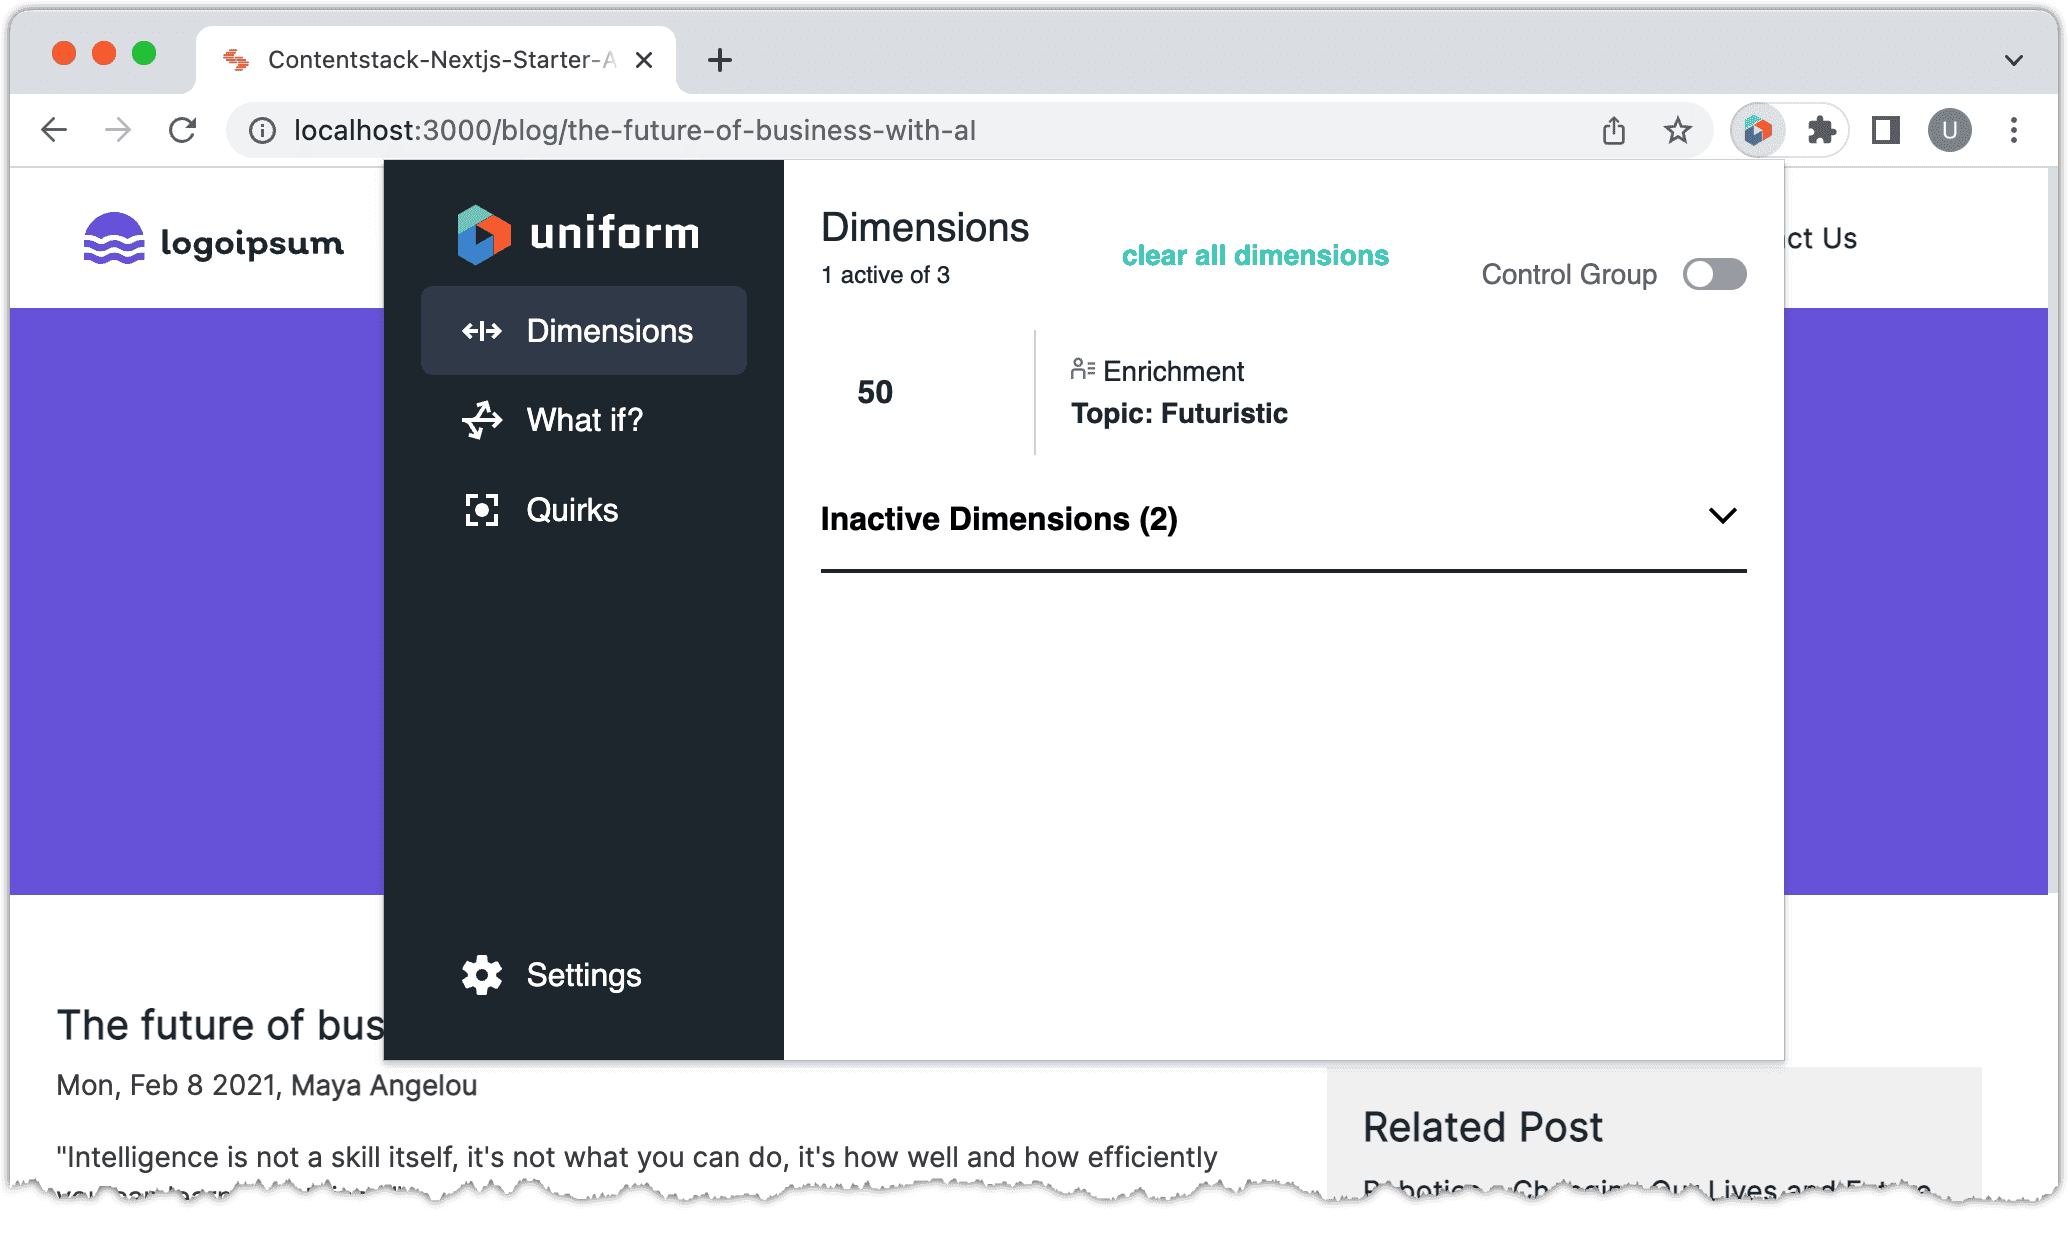
Task: Open the extensions puzzle-piece menu
Action: pos(1822,130)
